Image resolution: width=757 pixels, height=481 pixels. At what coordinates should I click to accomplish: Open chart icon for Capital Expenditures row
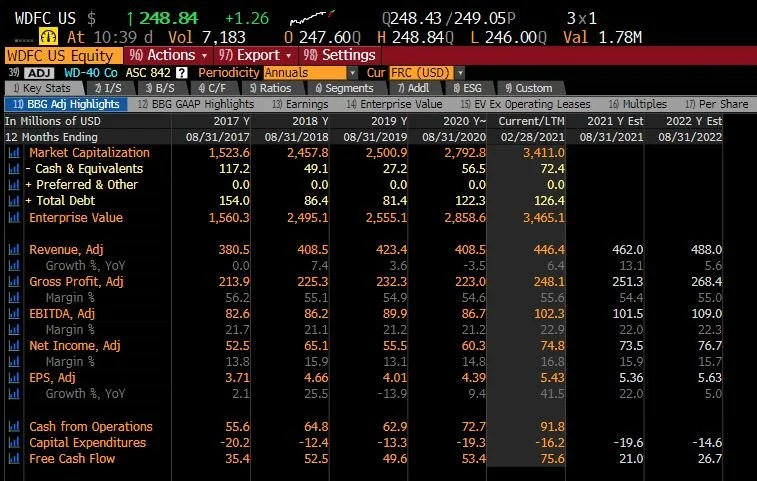[14, 442]
